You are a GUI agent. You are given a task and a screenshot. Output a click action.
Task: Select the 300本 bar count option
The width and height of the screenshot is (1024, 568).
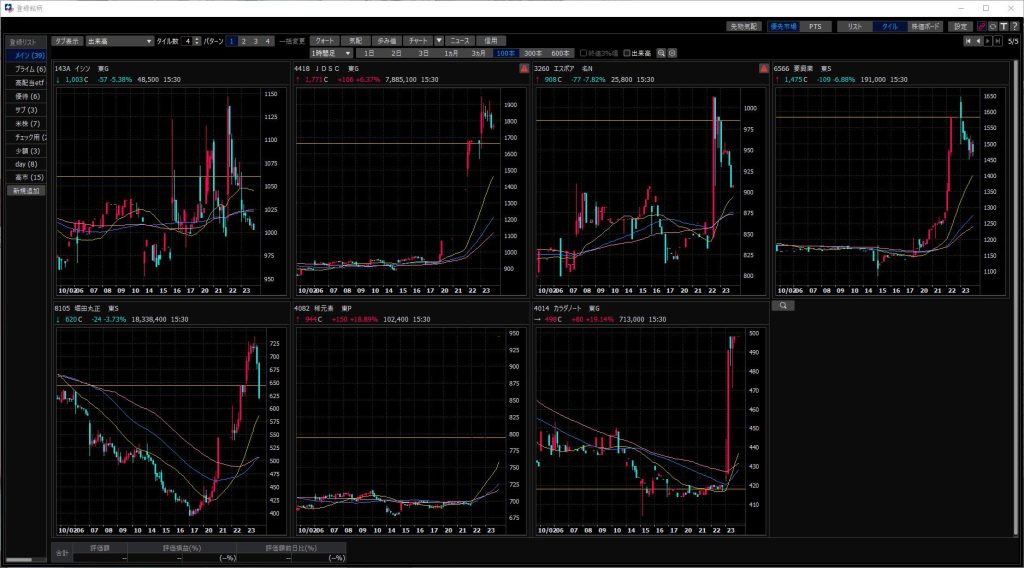[x=533, y=53]
